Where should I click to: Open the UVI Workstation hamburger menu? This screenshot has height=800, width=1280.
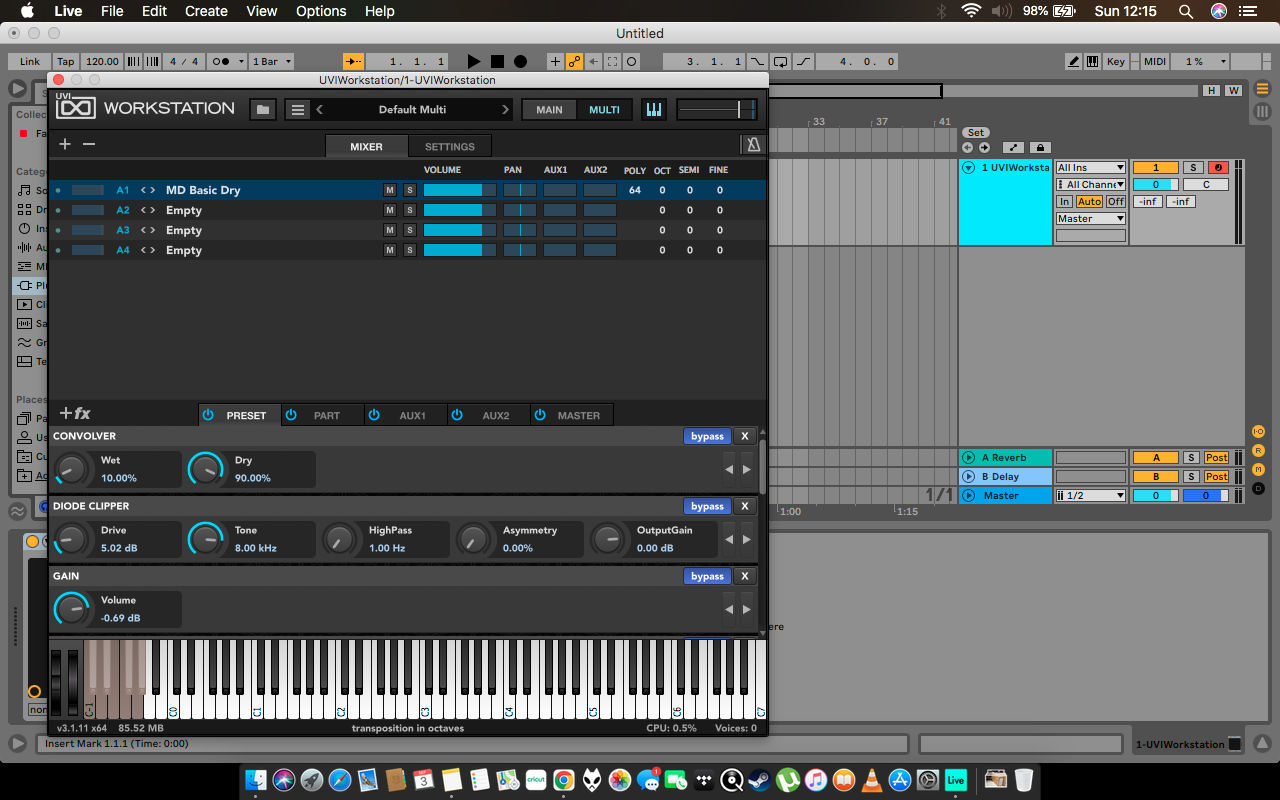point(297,109)
